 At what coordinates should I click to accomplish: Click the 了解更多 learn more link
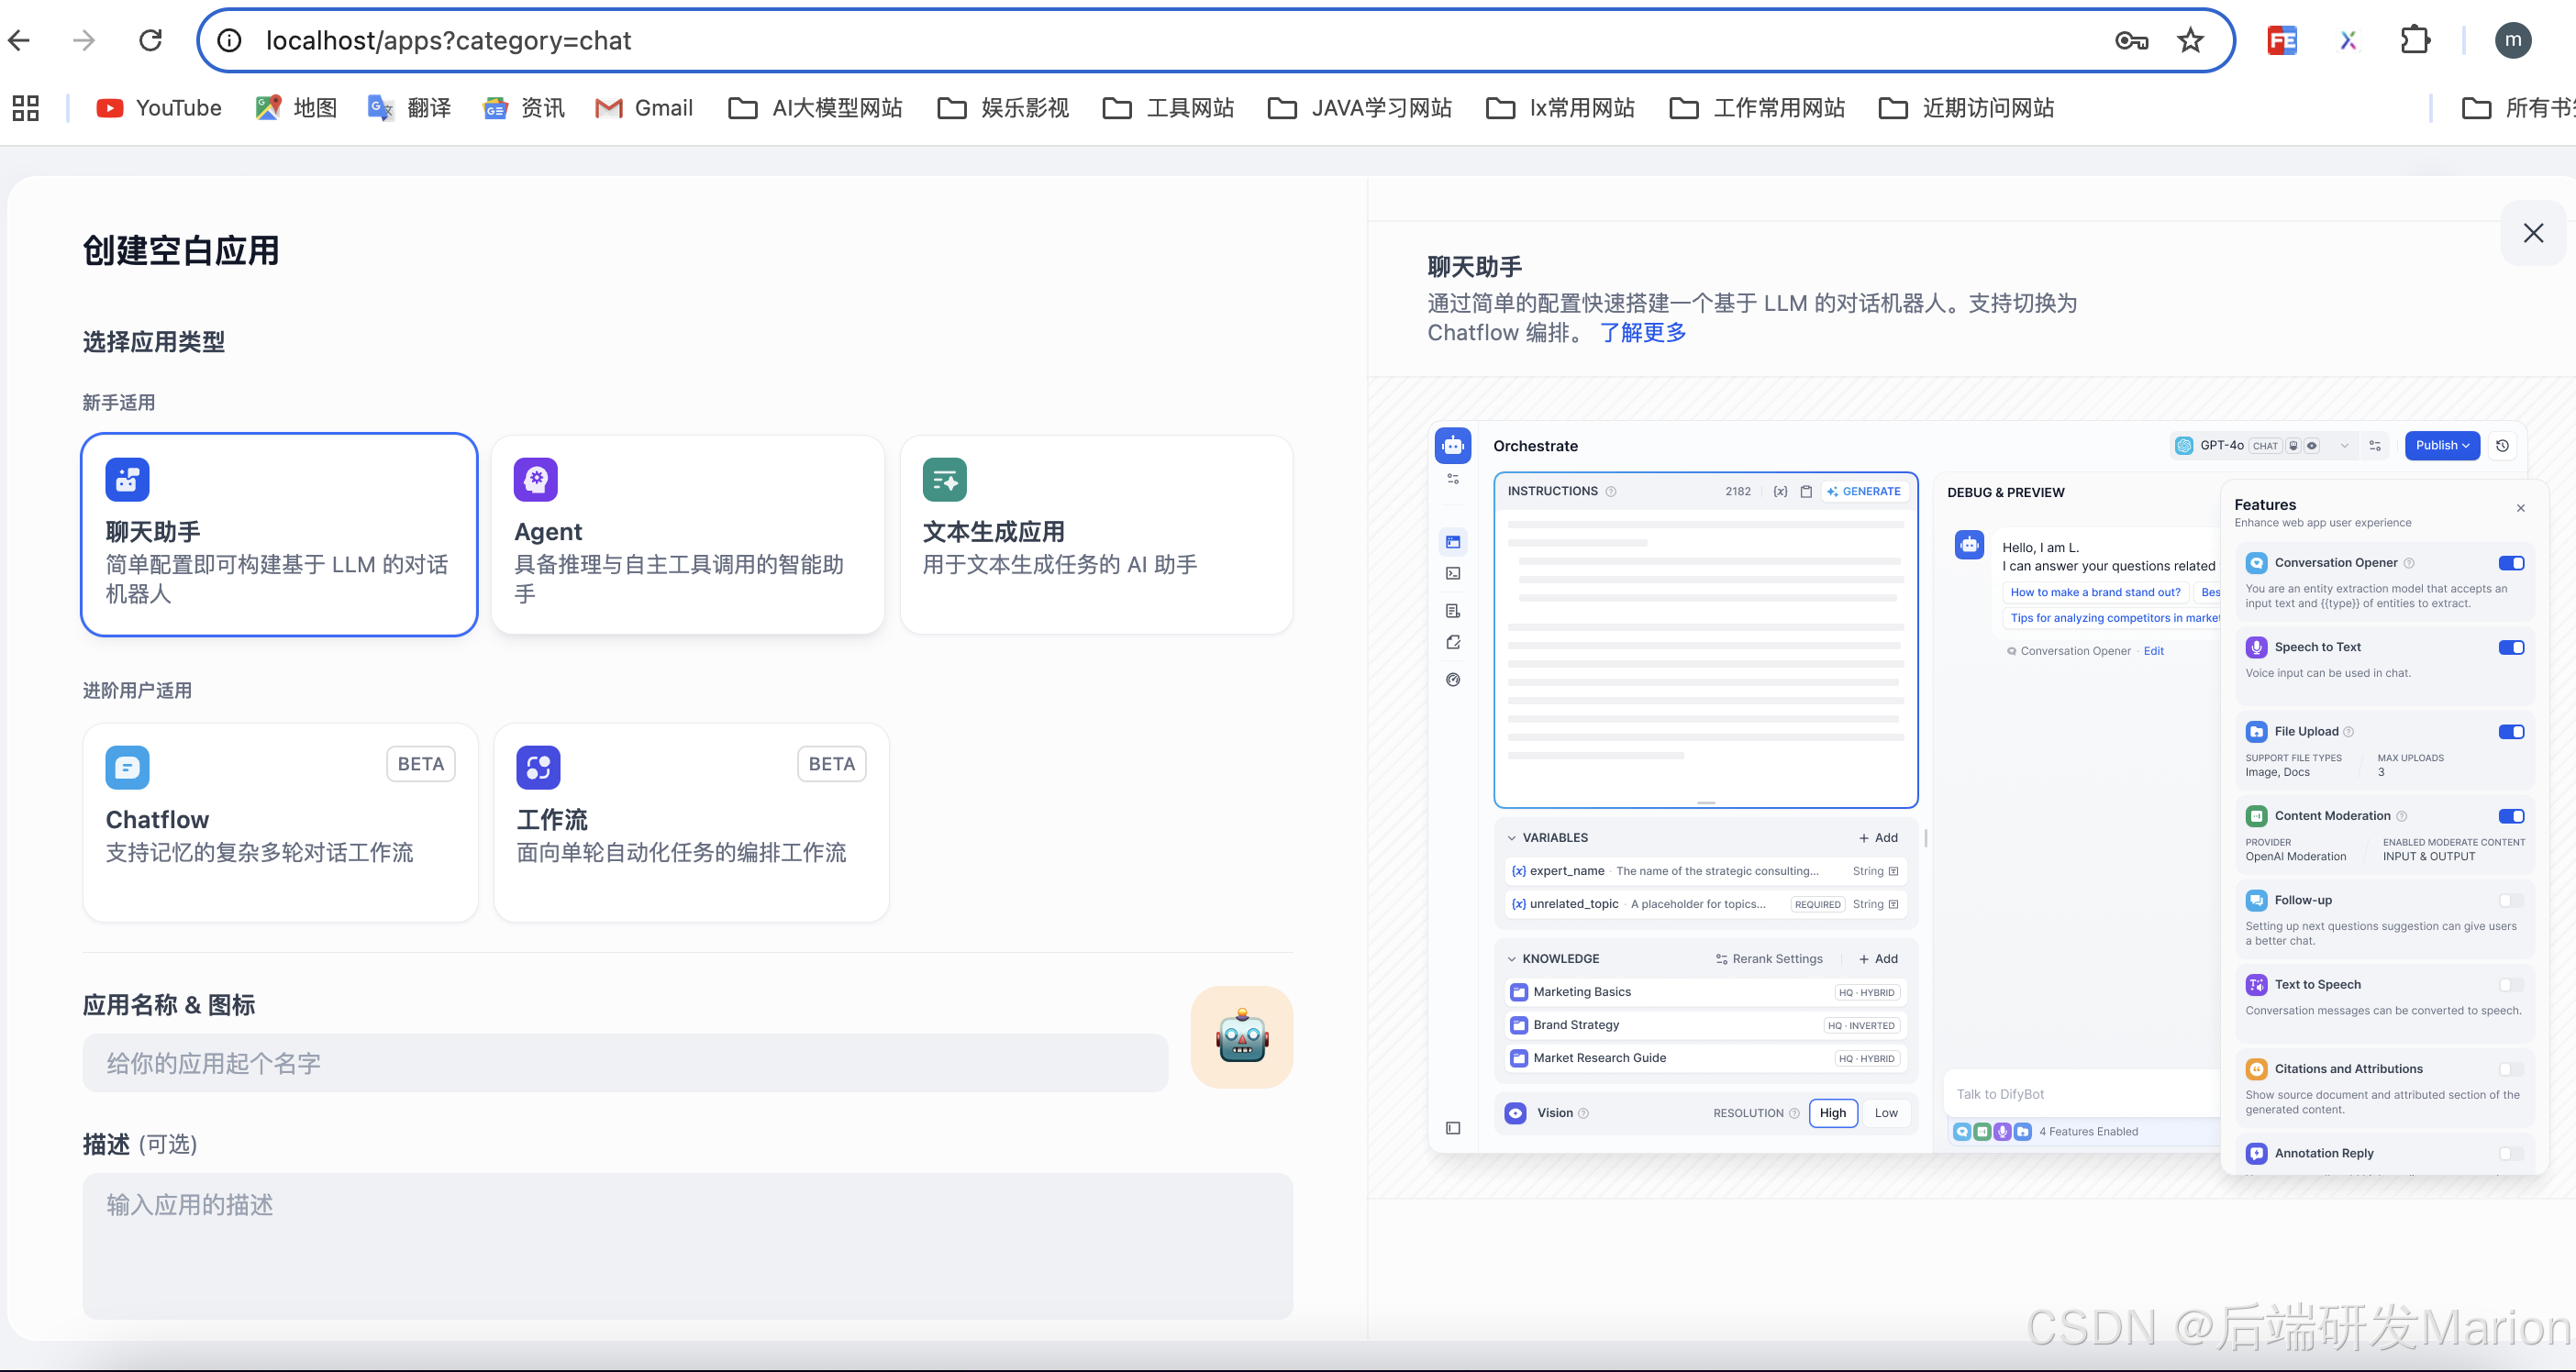click(1643, 332)
